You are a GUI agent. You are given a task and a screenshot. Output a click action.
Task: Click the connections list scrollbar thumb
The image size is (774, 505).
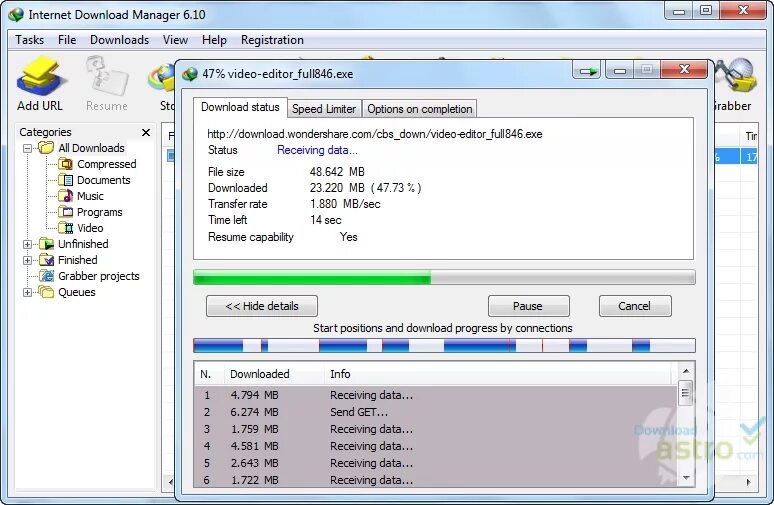click(686, 393)
